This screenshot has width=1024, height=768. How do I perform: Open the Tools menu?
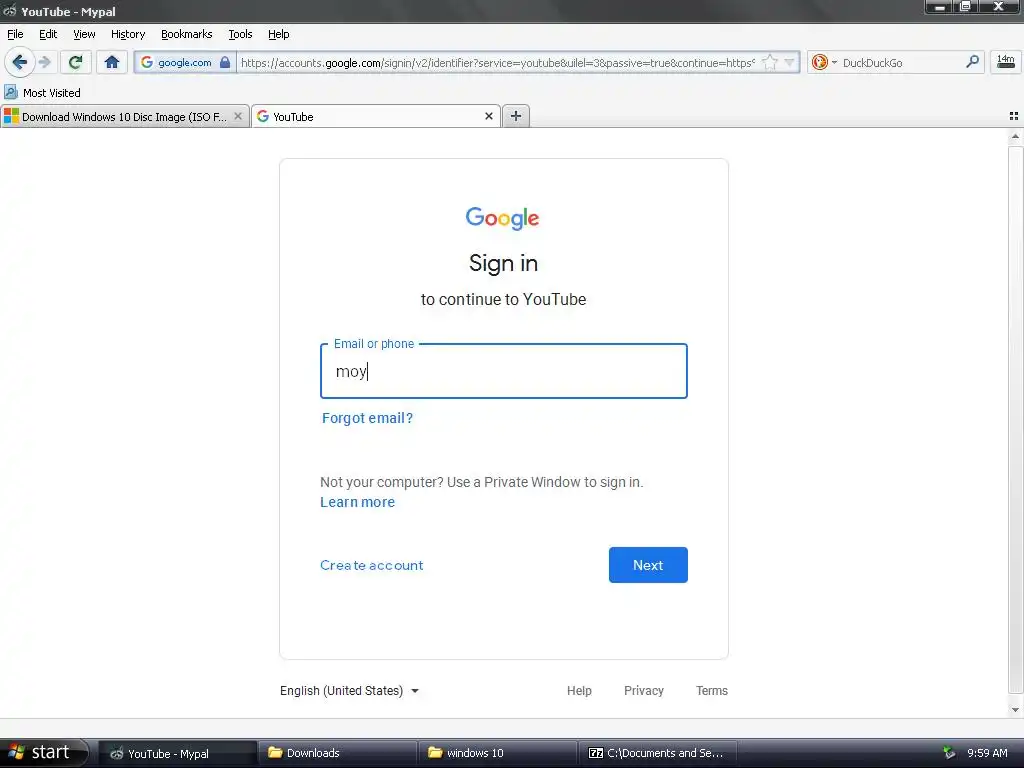pyautogui.click(x=240, y=34)
